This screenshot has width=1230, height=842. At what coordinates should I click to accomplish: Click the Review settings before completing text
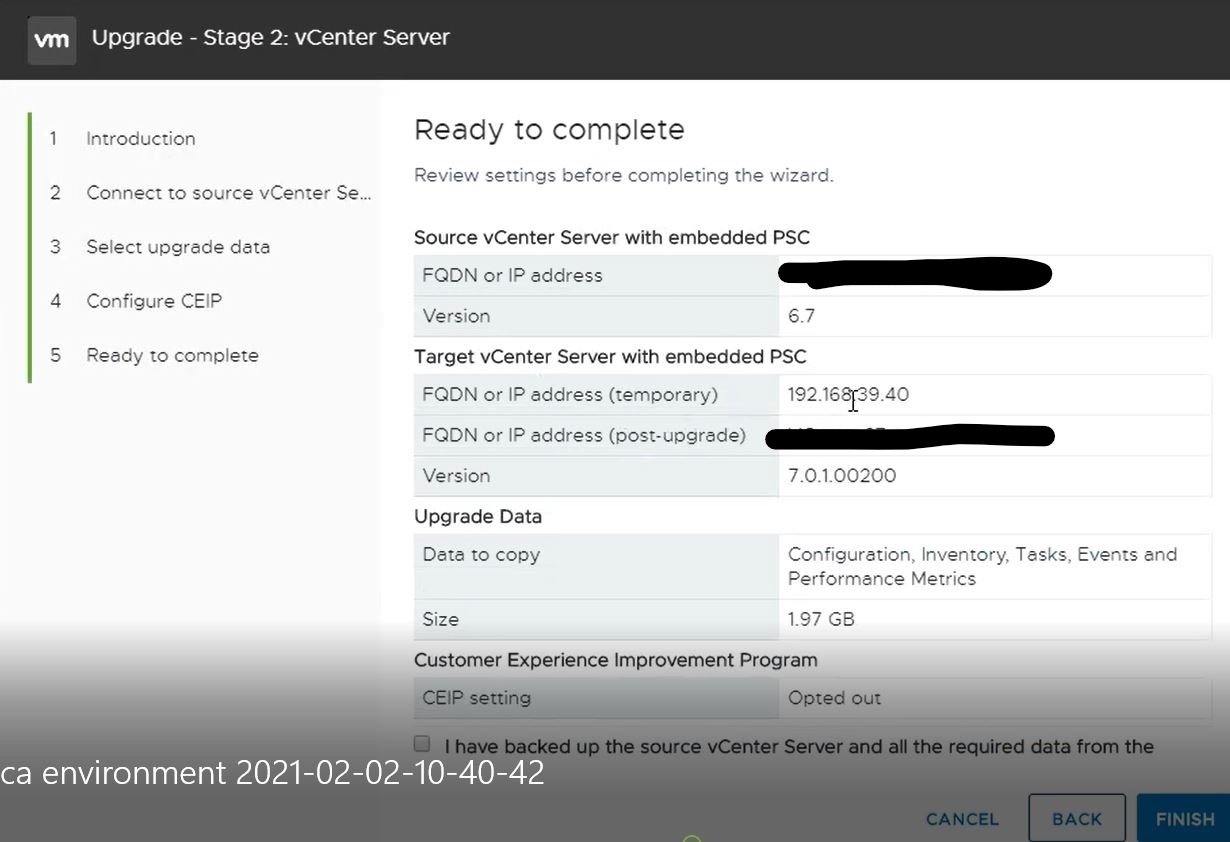pos(624,176)
